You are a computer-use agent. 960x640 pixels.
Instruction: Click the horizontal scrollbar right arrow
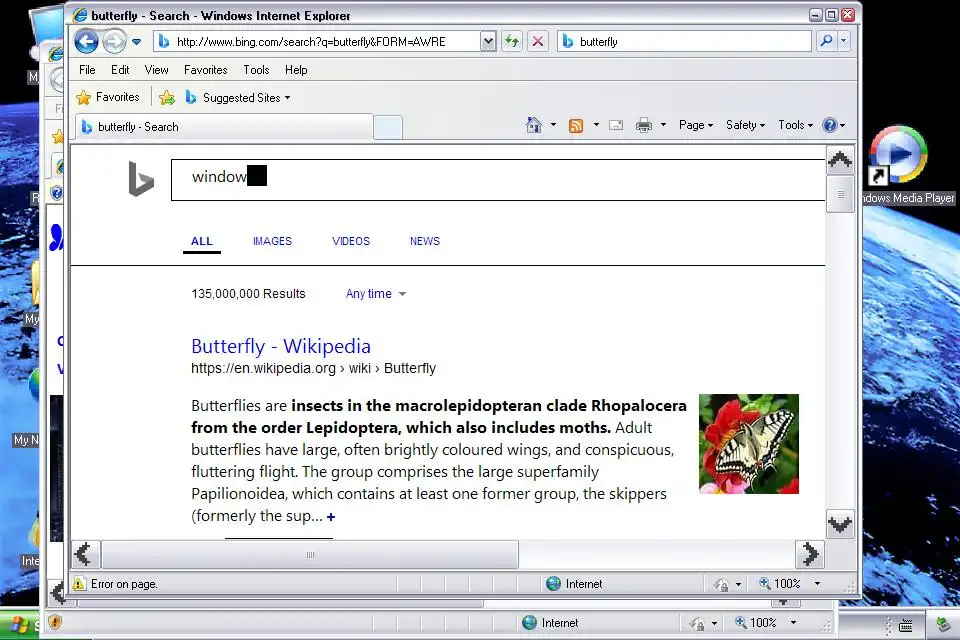809,554
